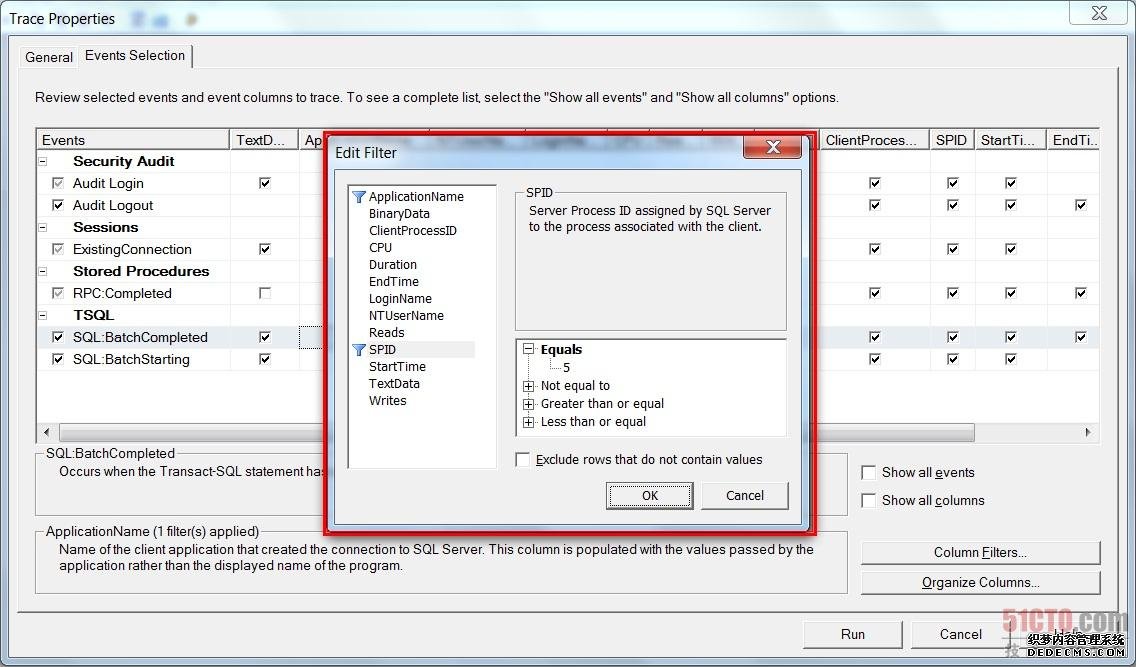Viewport: 1136px width, 667px height.
Task: Select the Events Selection tab
Action: coord(135,56)
